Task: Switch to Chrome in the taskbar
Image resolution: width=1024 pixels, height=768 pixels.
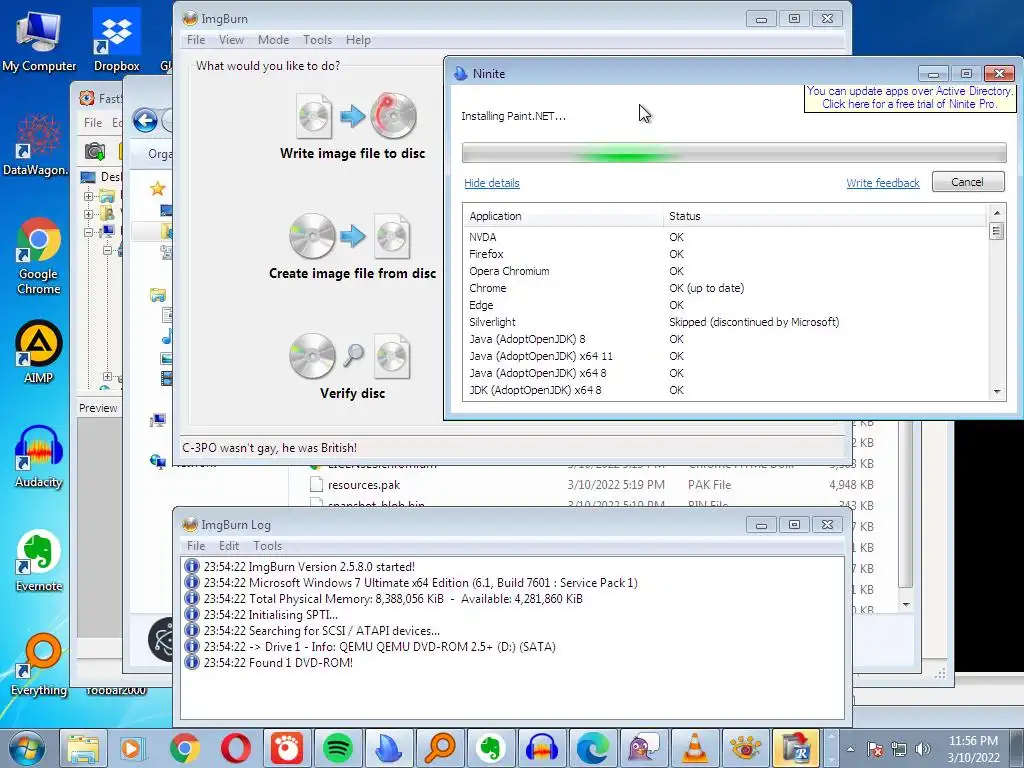Action: click(185, 748)
